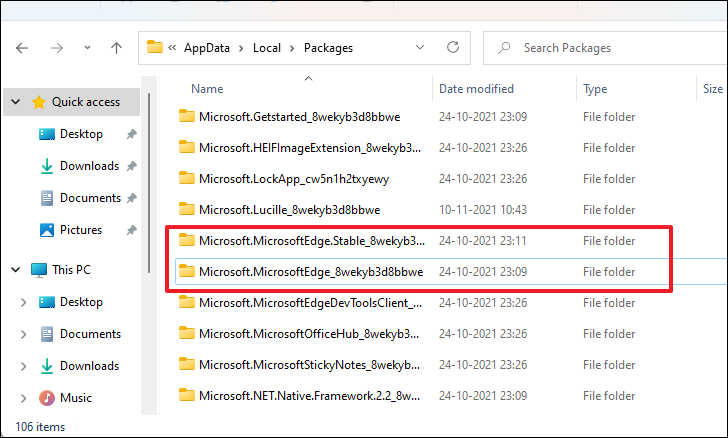Select the Microsoft.LockApp_cw5n1h2txyewy folder
This screenshot has width=728, height=438.
[x=294, y=179]
